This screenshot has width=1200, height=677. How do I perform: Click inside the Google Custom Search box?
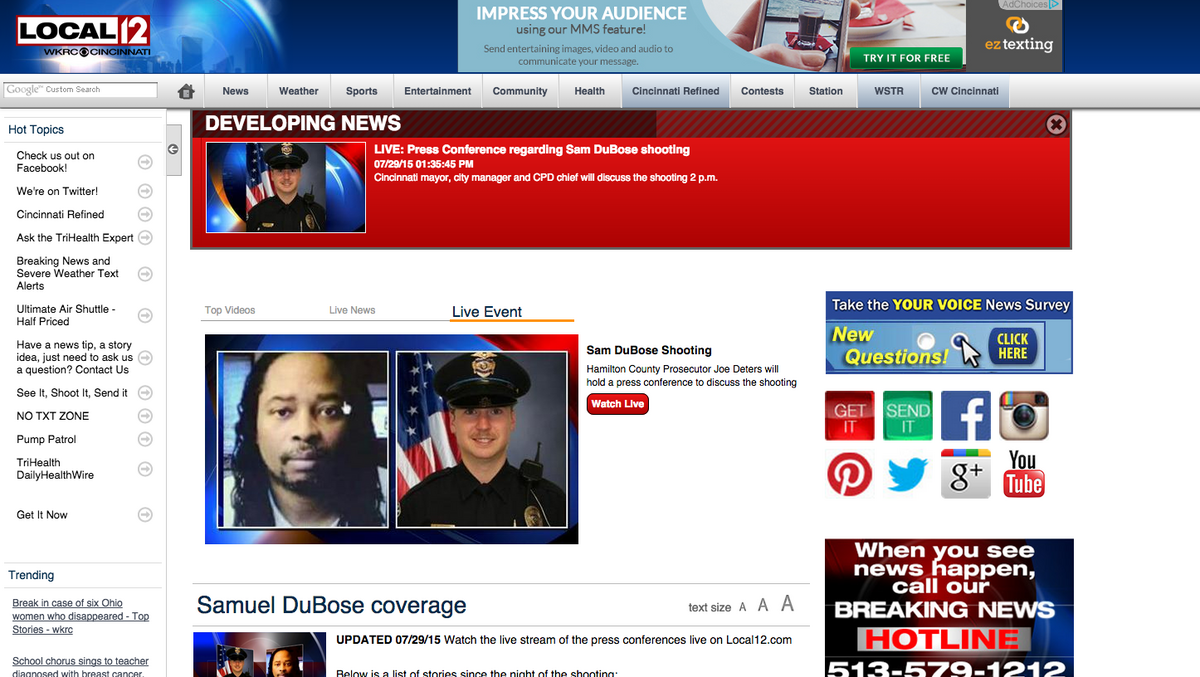click(80, 89)
